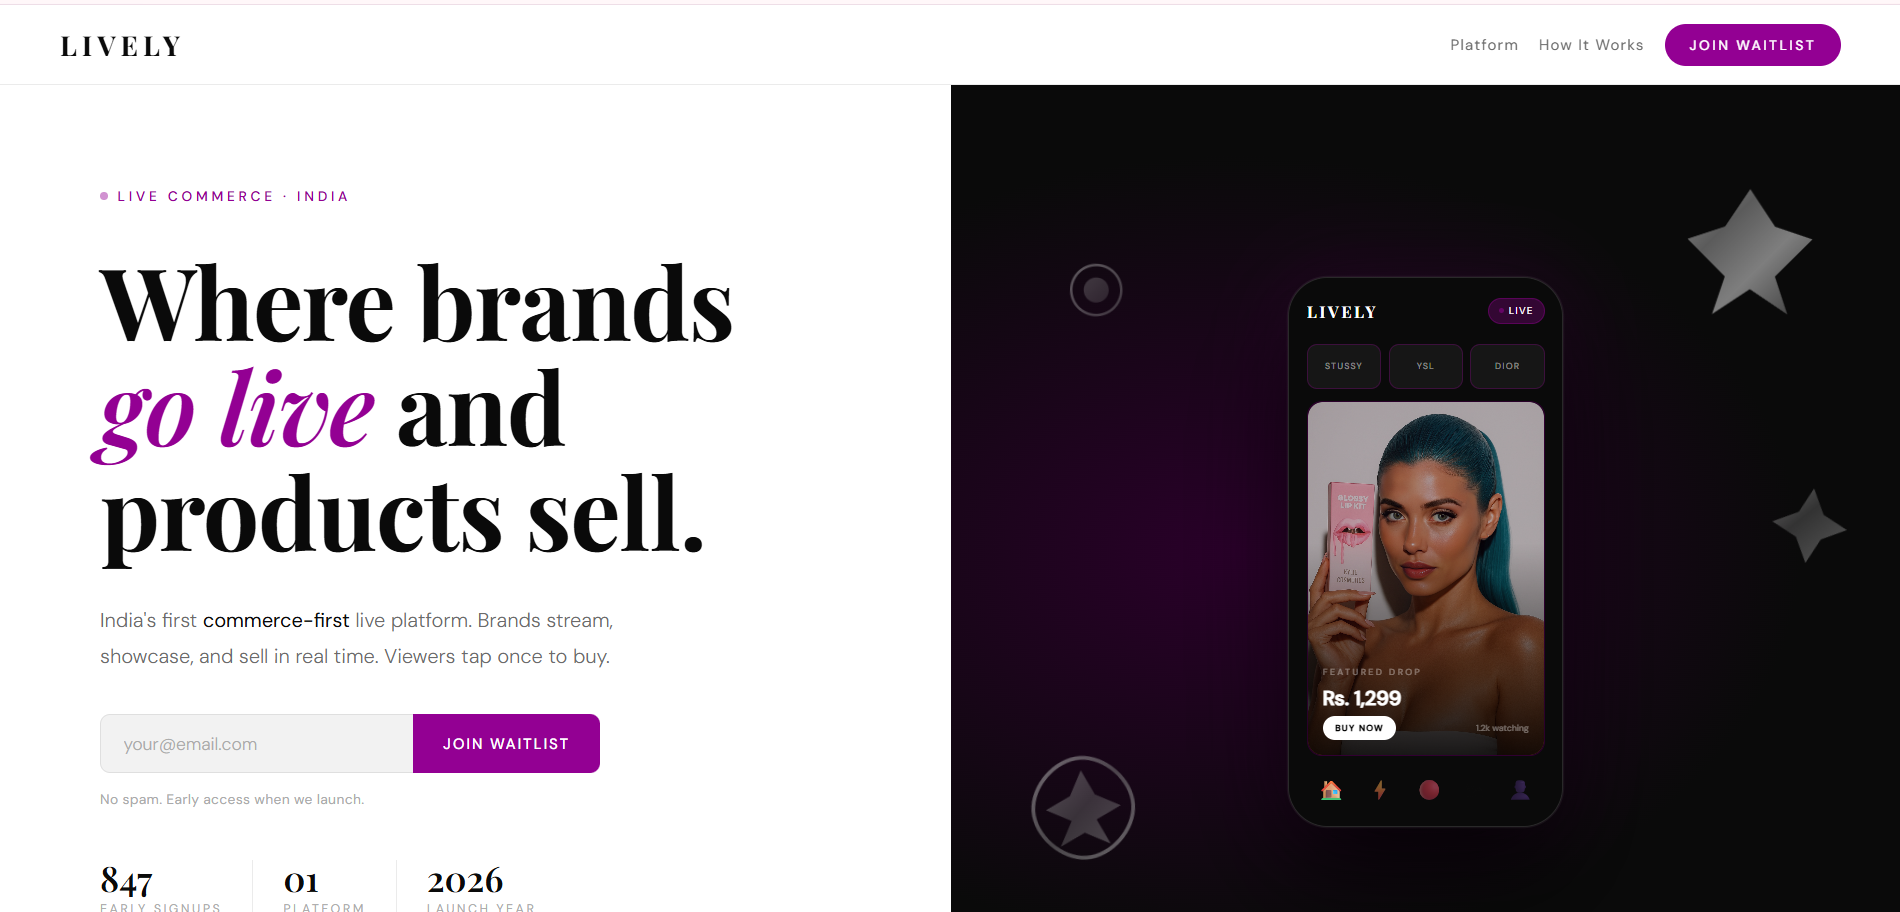
Task: Select the YSL brand chip
Action: pyautogui.click(x=1425, y=366)
